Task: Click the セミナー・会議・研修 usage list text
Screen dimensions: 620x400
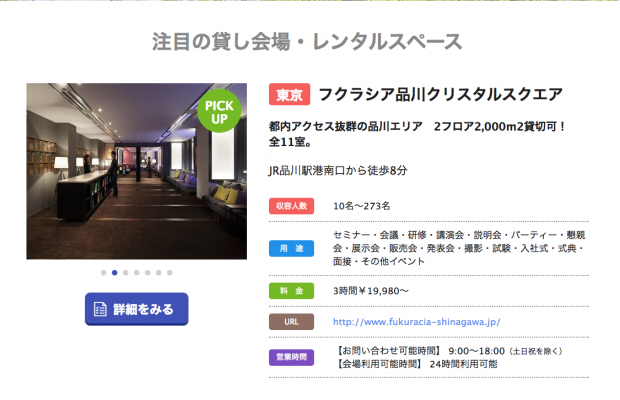Action: click(x=459, y=248)
